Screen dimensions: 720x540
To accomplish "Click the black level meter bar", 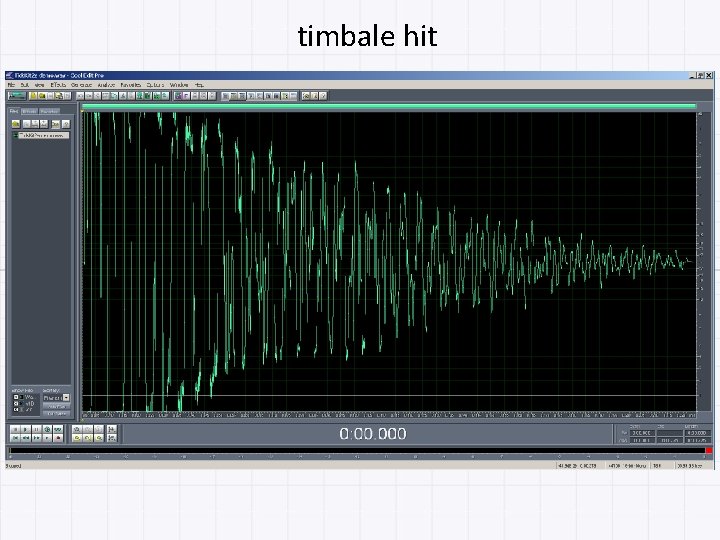I will click(357, 451).
